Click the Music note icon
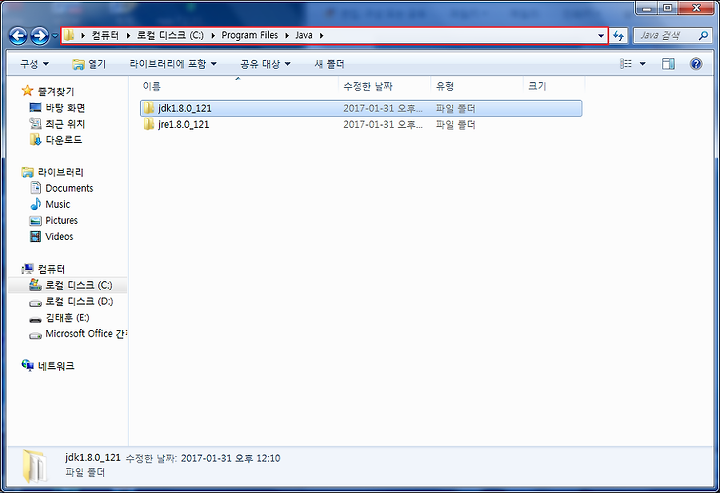 pyautogui.click(x=35, y=204)
